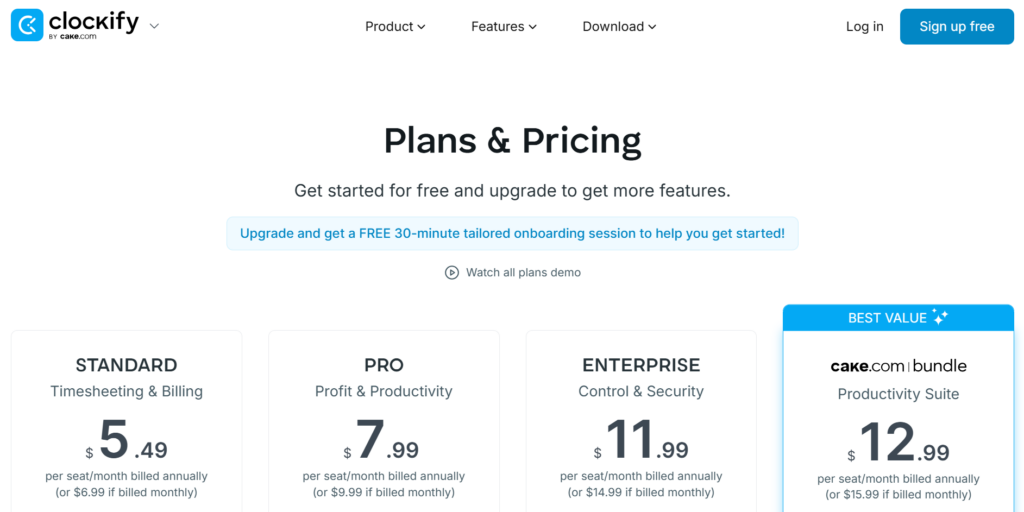Click the play icon beside Watch demo
This screenshot has height=512, width=1024.
(452, 272)
